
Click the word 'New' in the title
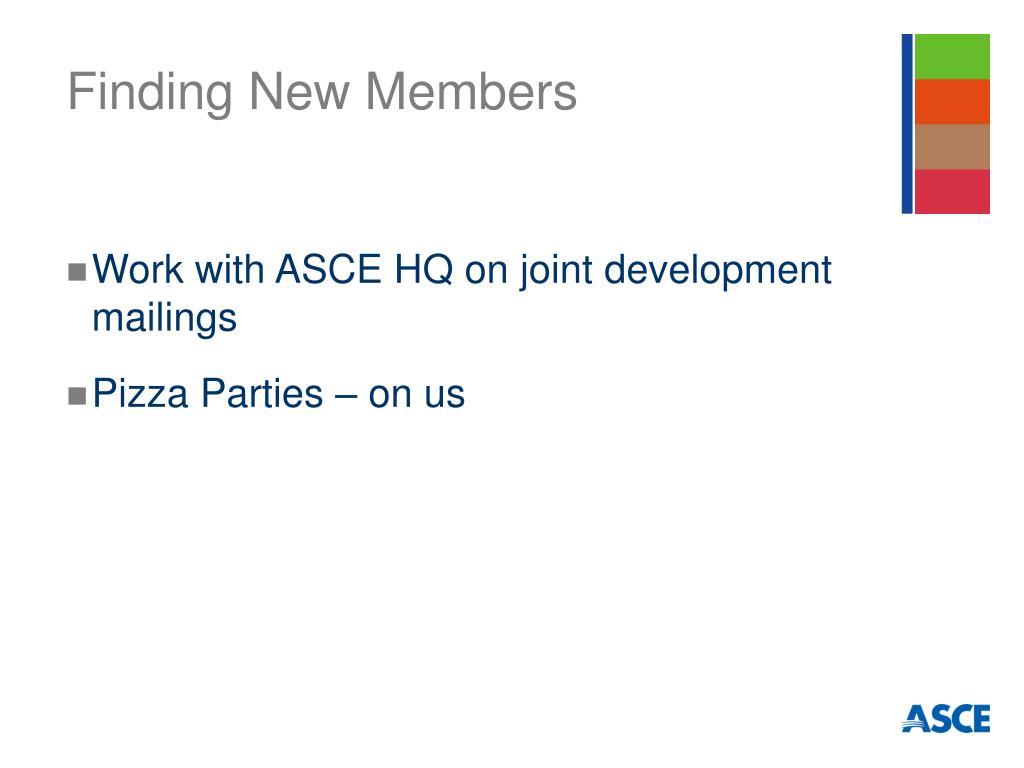299,91
